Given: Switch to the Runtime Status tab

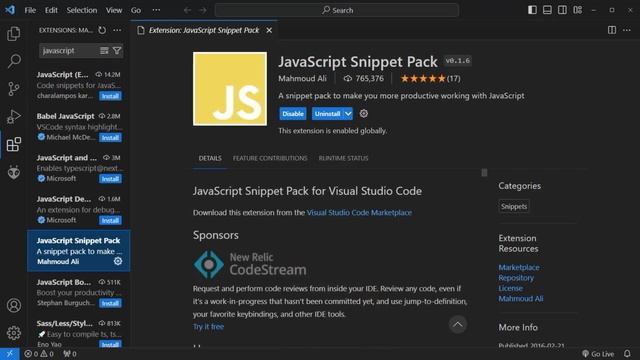Looking at the screenshot, I should 343,158.
